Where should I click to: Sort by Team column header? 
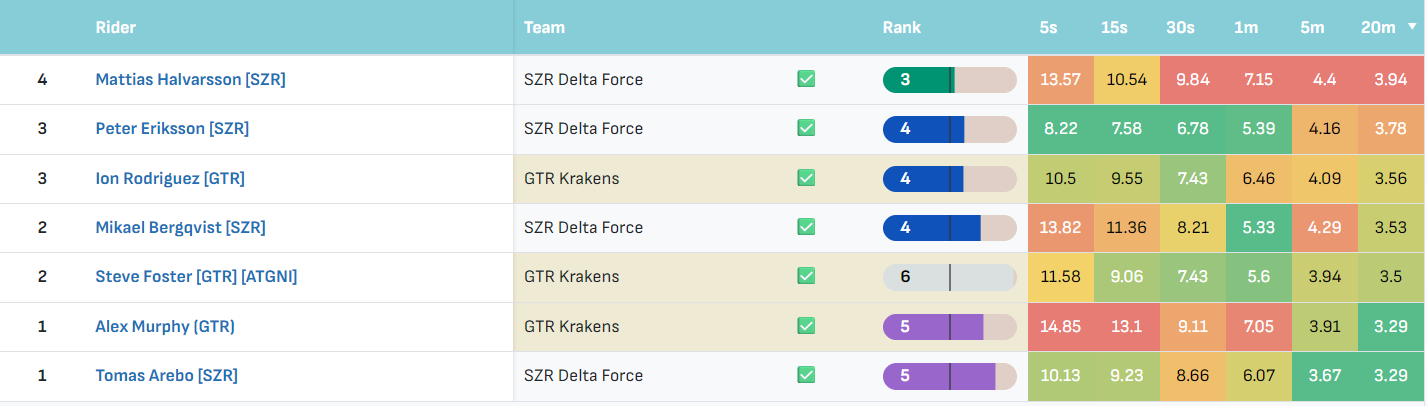tap(544, 28)
